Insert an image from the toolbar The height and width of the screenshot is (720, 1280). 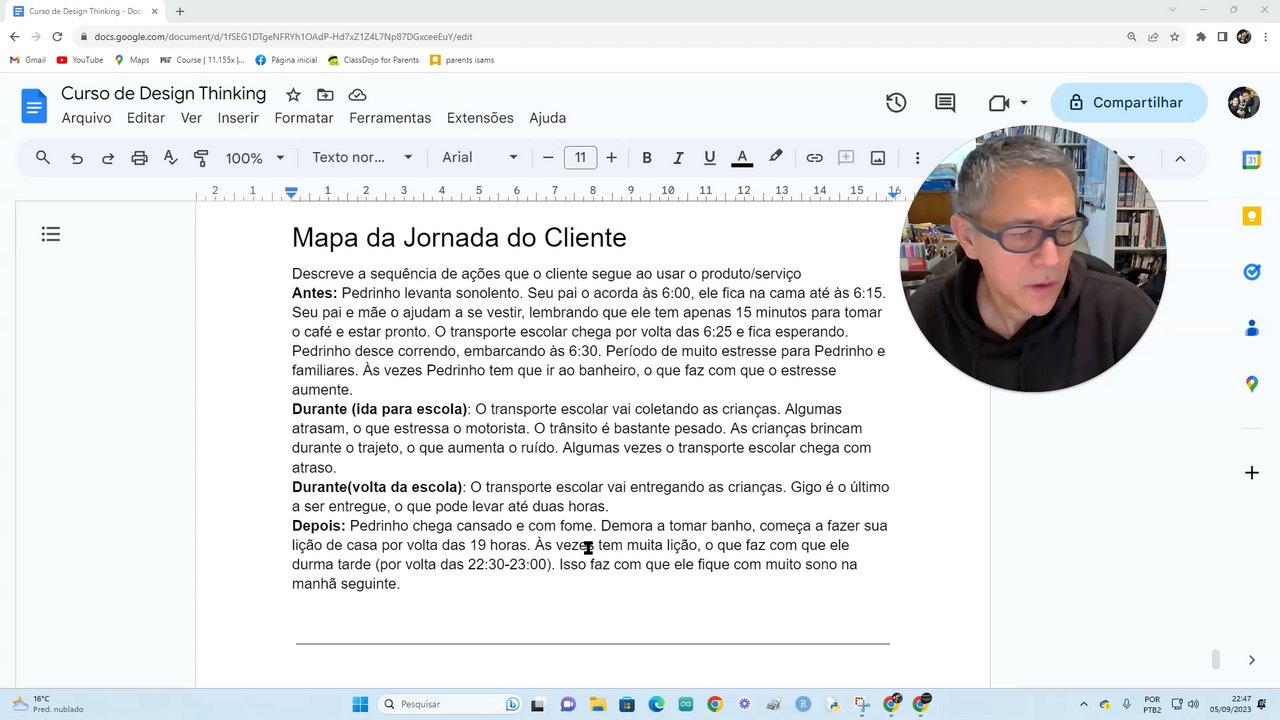pos(878,158)
